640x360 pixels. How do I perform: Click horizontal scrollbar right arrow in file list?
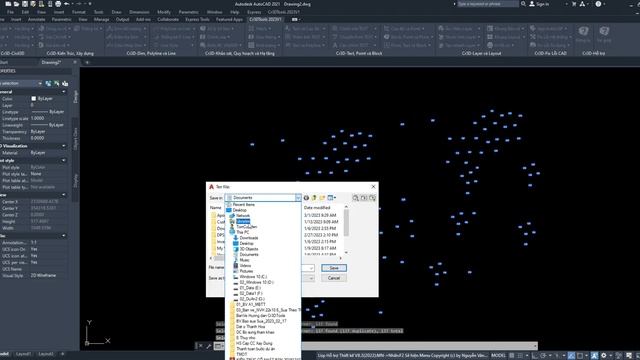pyautogui.click(x=340, y=258)
